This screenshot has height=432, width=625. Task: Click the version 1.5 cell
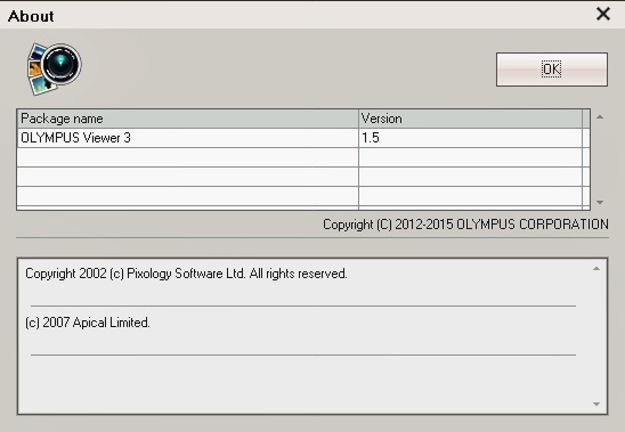point(470,138)
